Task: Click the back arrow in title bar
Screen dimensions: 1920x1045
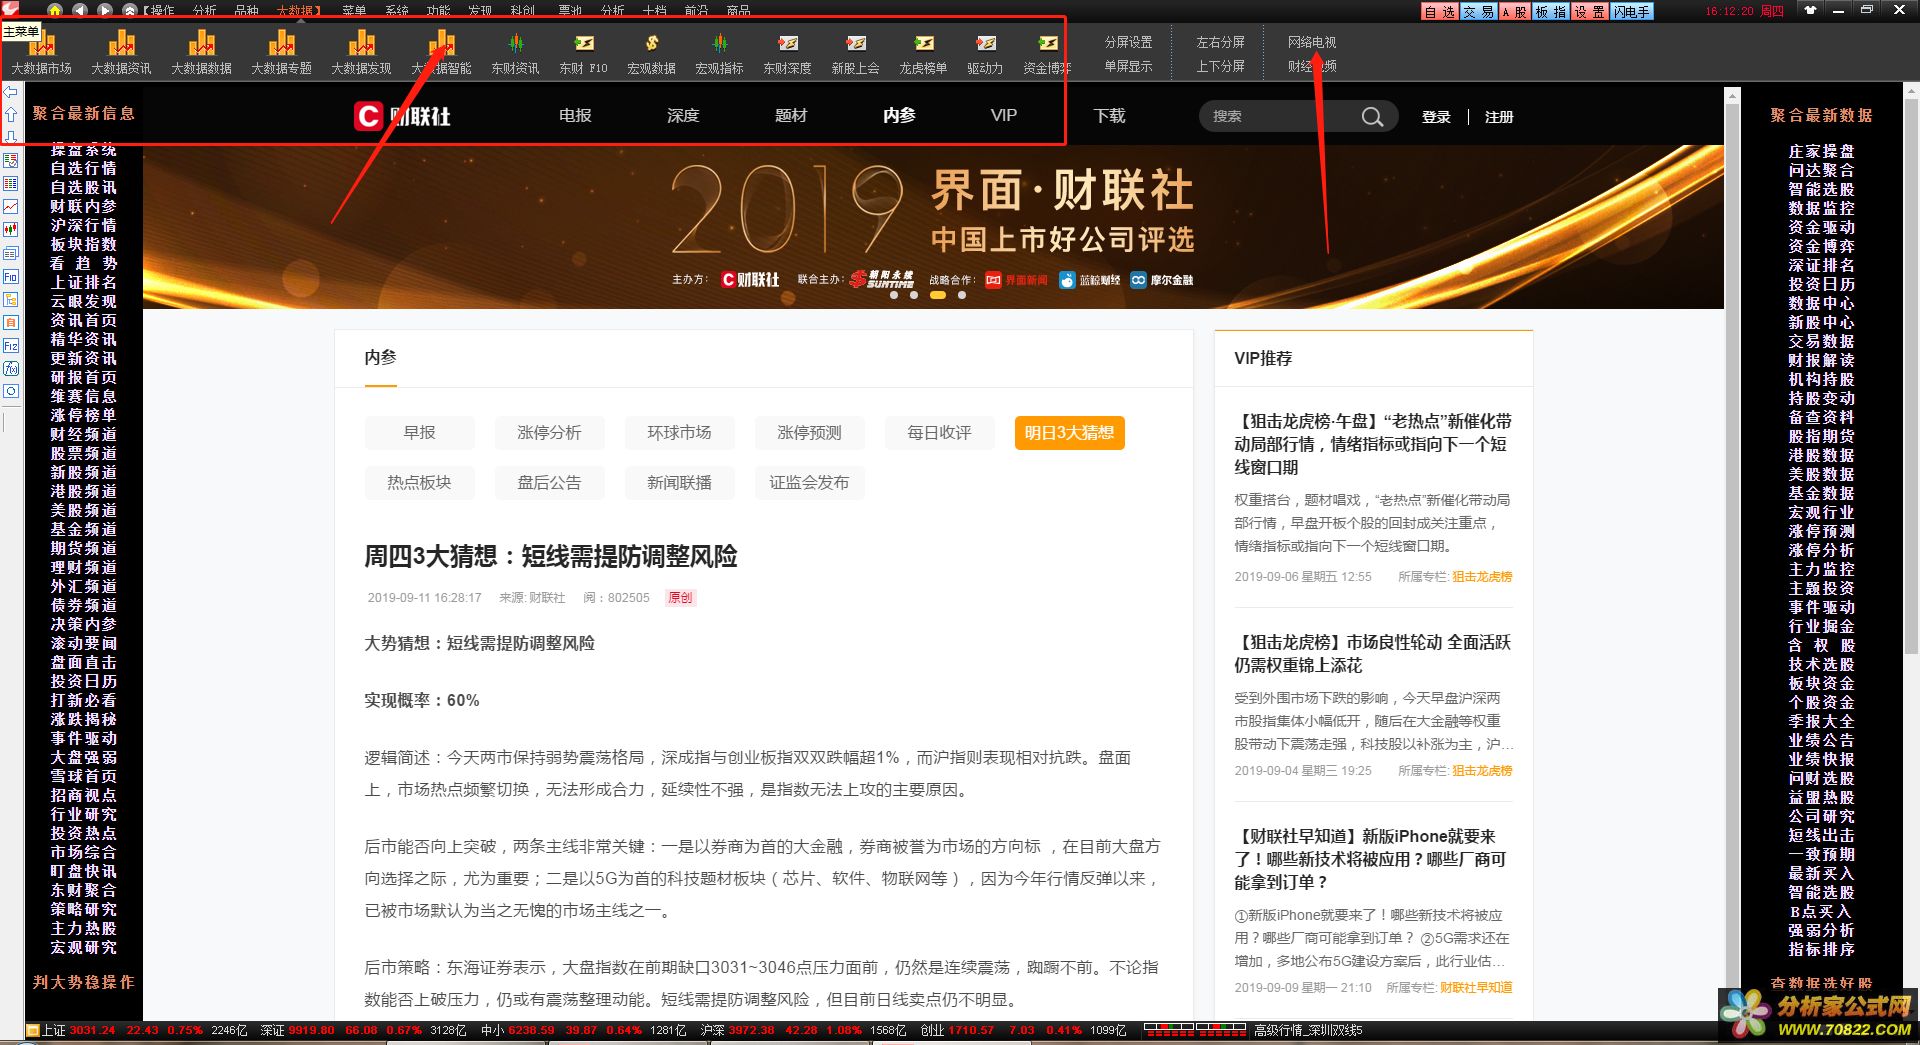Action: [80, 10]
